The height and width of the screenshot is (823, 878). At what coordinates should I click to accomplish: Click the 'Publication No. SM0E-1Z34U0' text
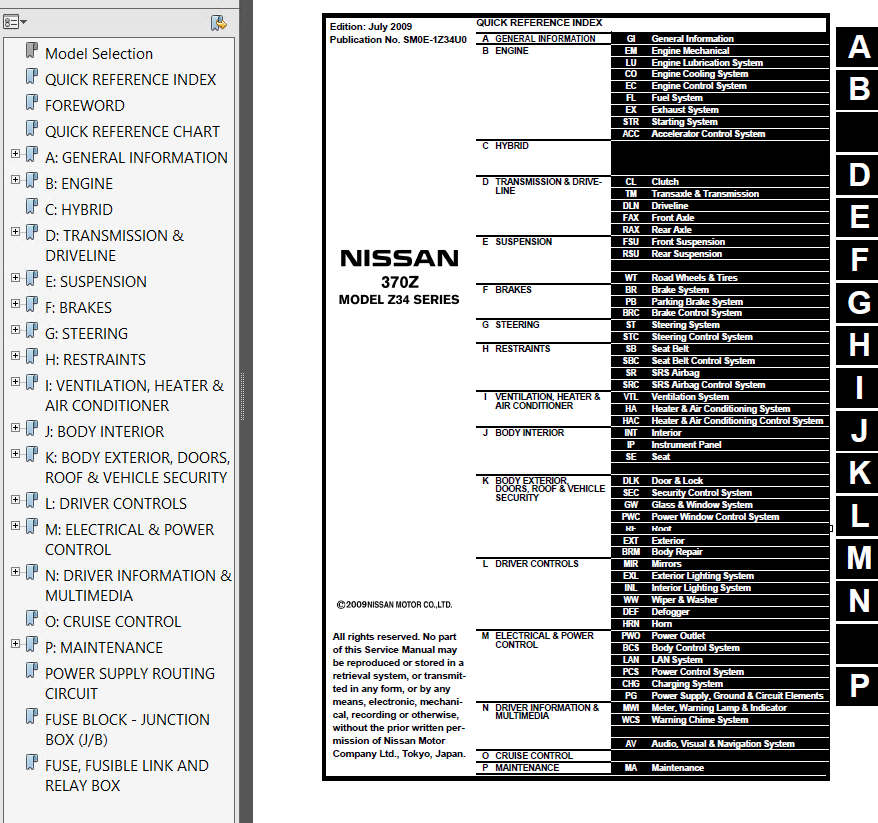(x=398, y=40)
